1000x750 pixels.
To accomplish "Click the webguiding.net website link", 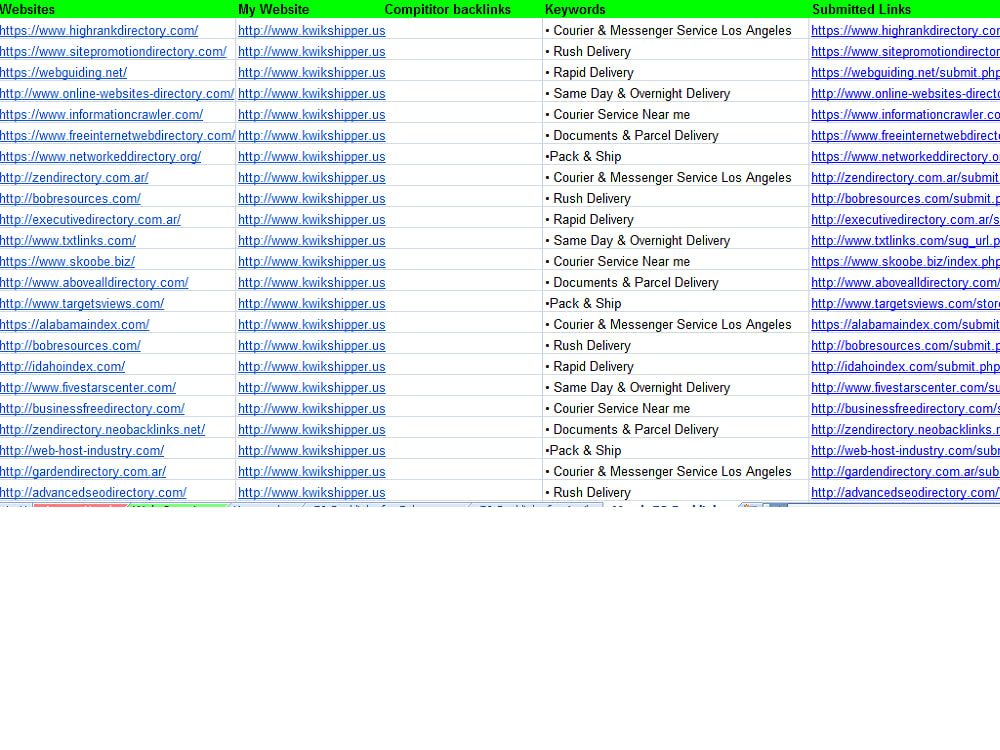I will pos(63,73).
